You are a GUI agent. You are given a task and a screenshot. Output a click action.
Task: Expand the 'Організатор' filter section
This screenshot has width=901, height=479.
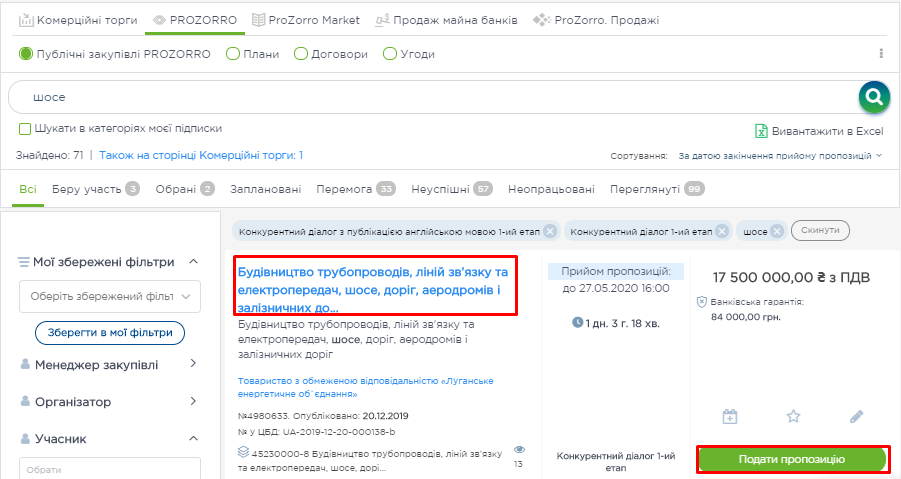point(110,401)
